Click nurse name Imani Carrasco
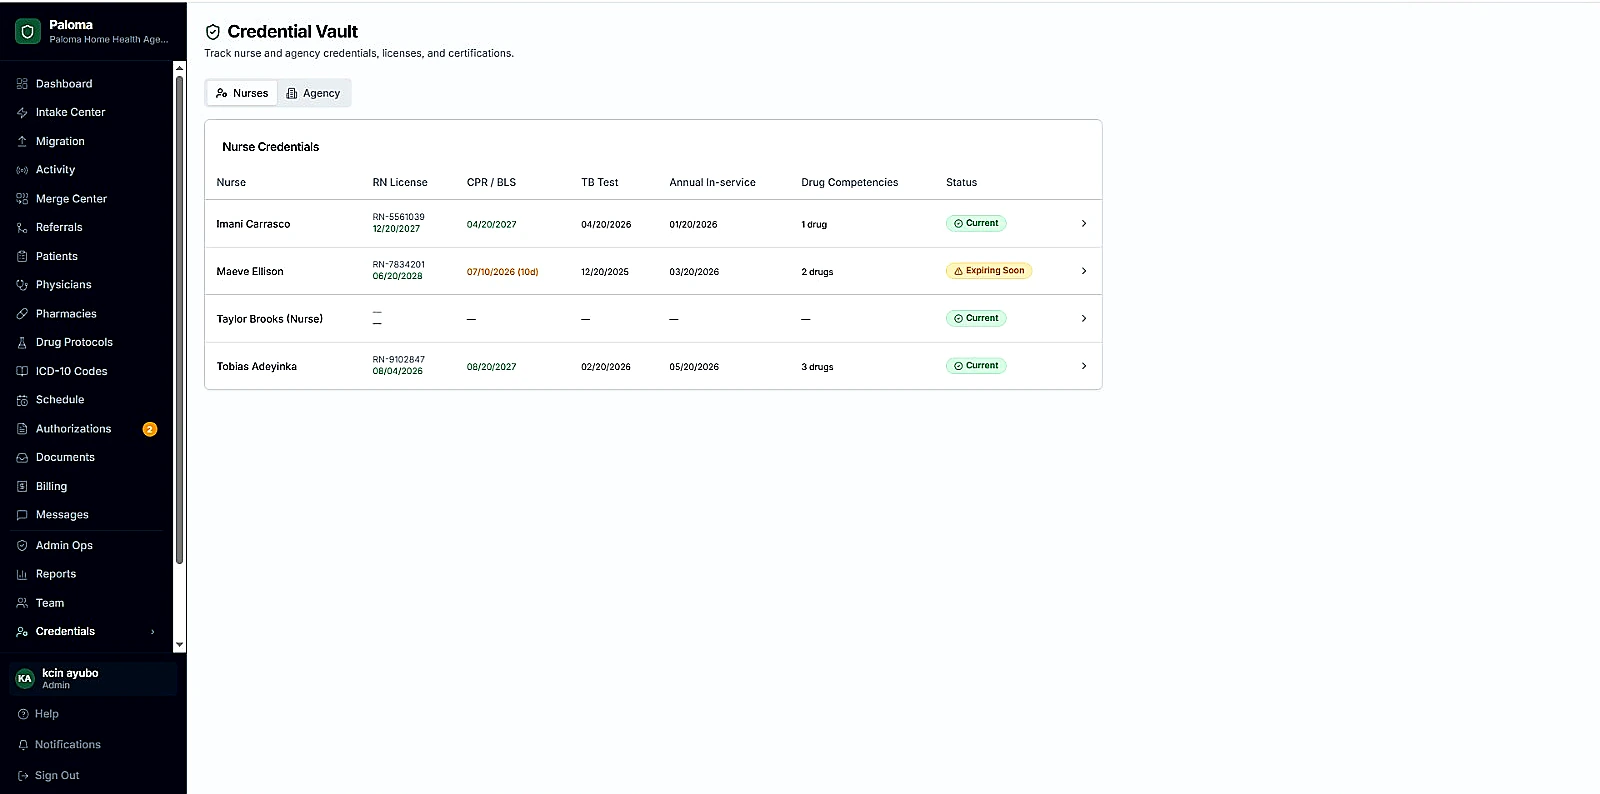1600x794 pixels. point(253,224)
